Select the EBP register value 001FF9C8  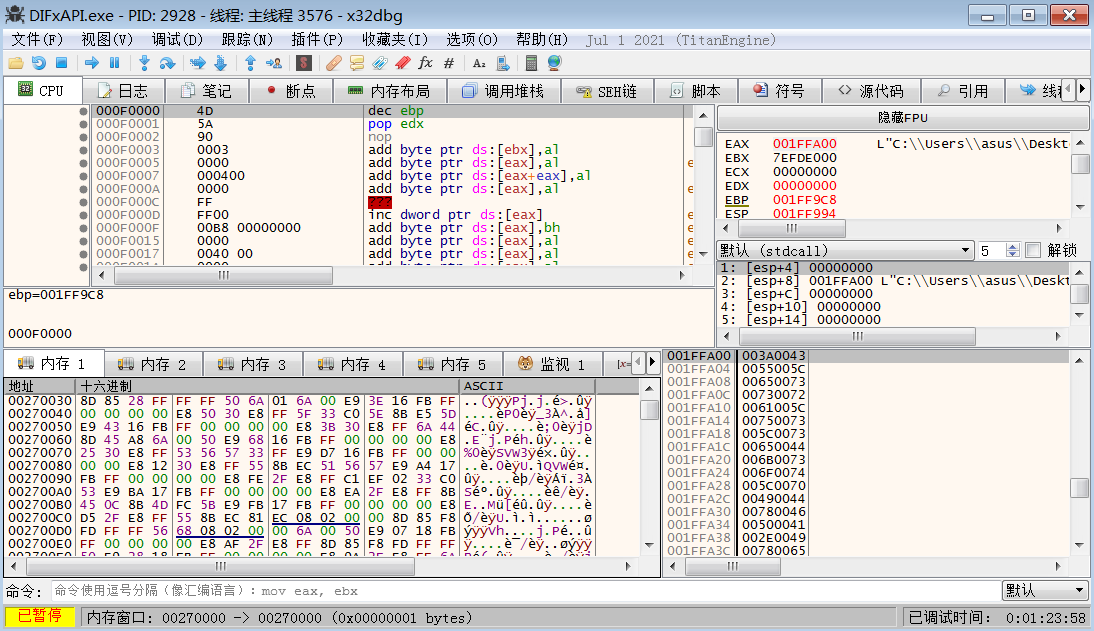click(804, 200)
